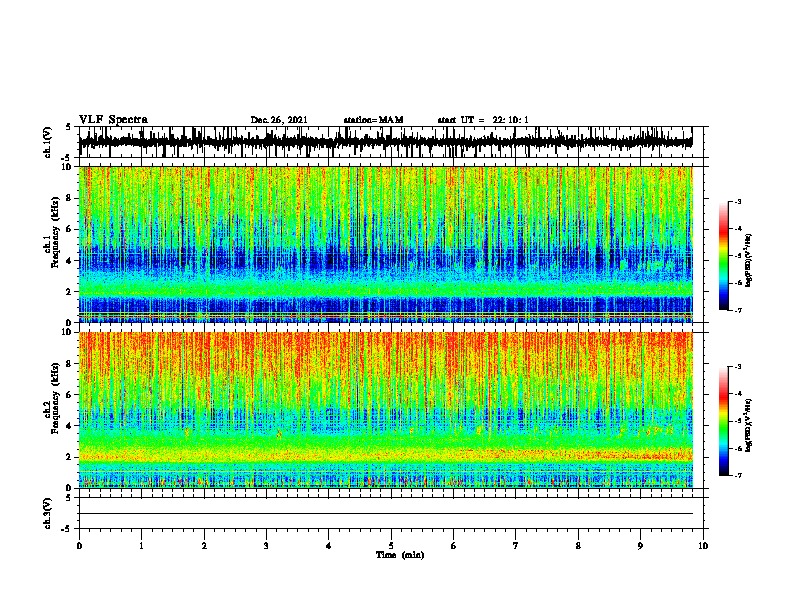Click time axis tick label "2"
This screenshot has width=792, height=612.
coord(204,546)
